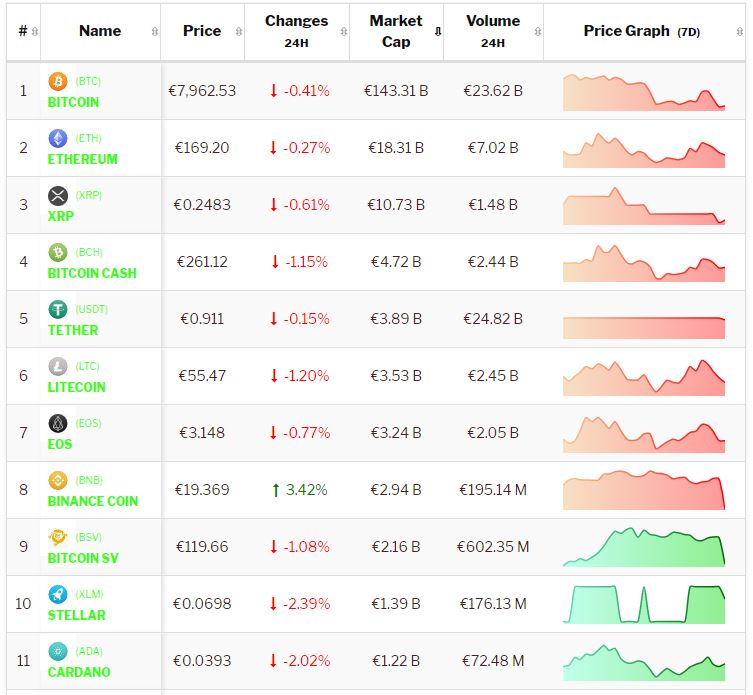Click the Binance Coin yellow icon
Viewport: 753px width, 695px height.
pos(57,480)
